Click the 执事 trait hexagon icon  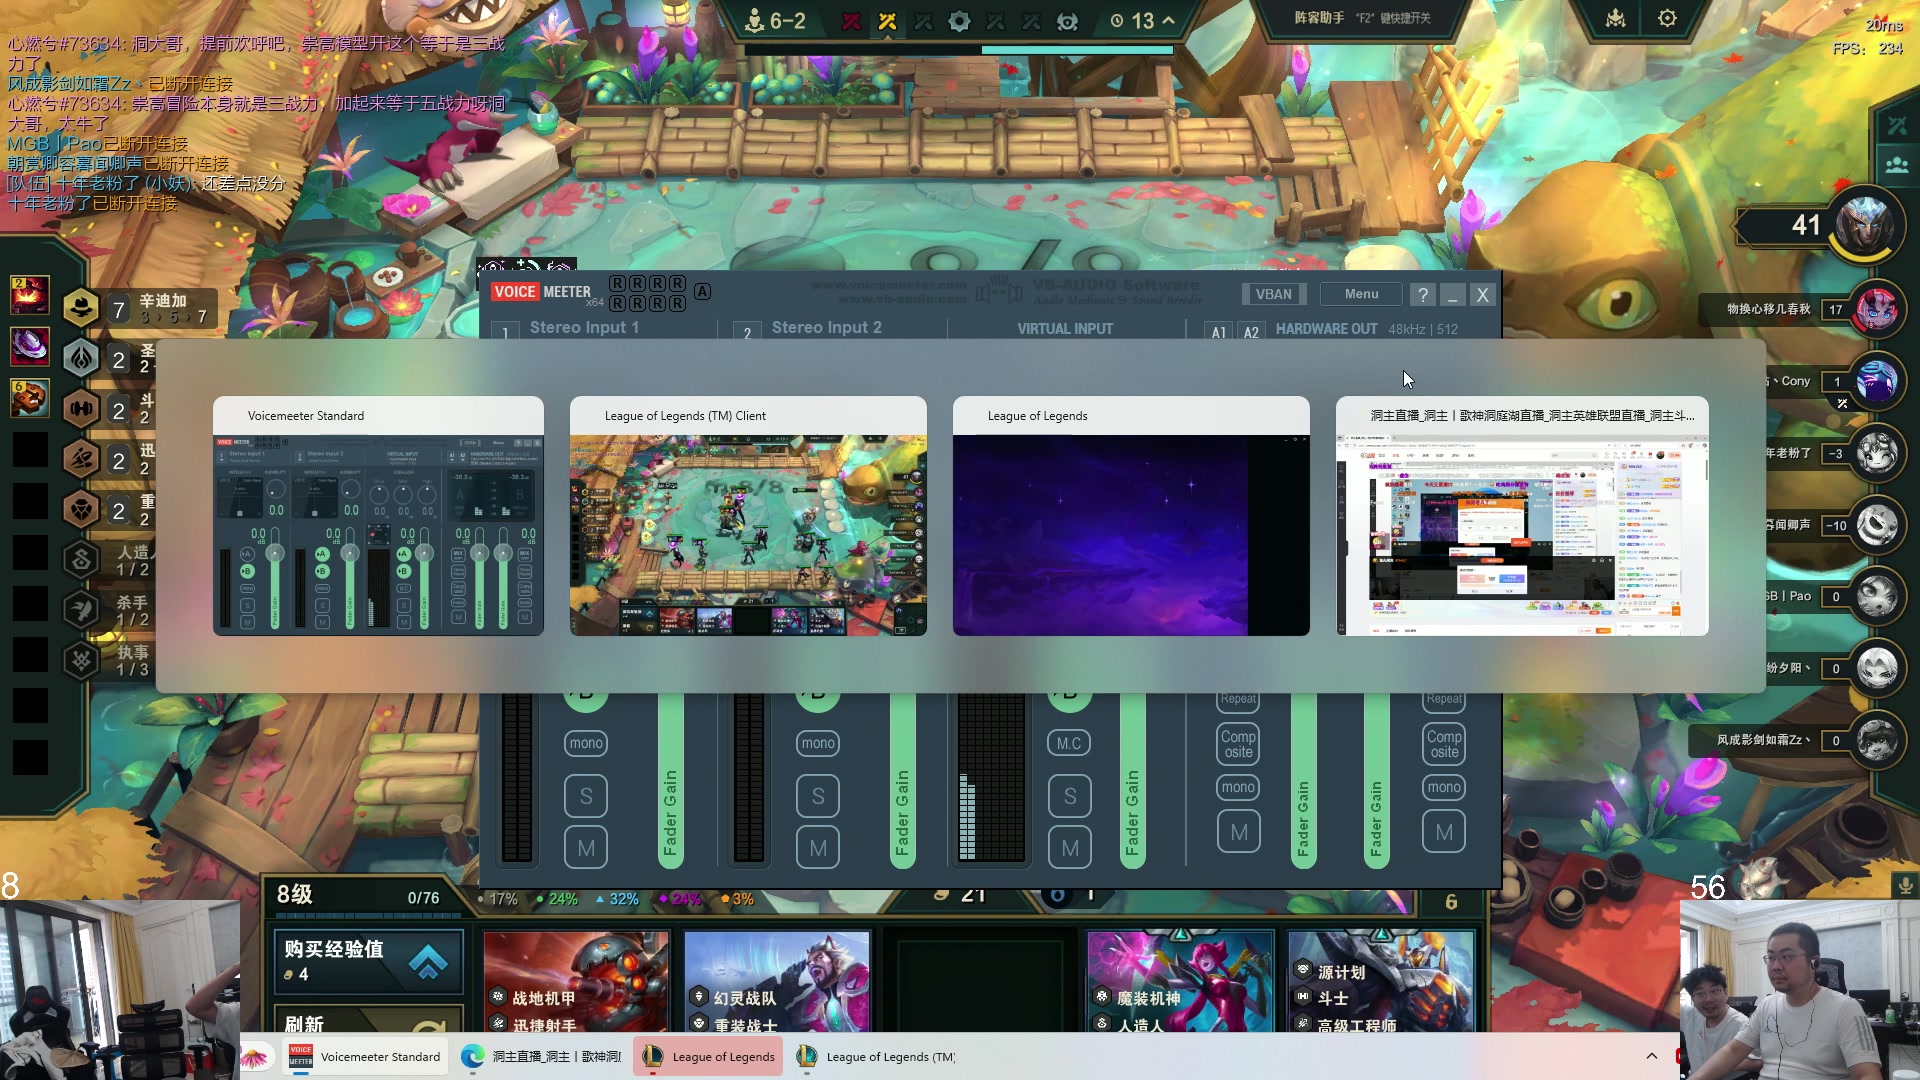pos(81,660)
